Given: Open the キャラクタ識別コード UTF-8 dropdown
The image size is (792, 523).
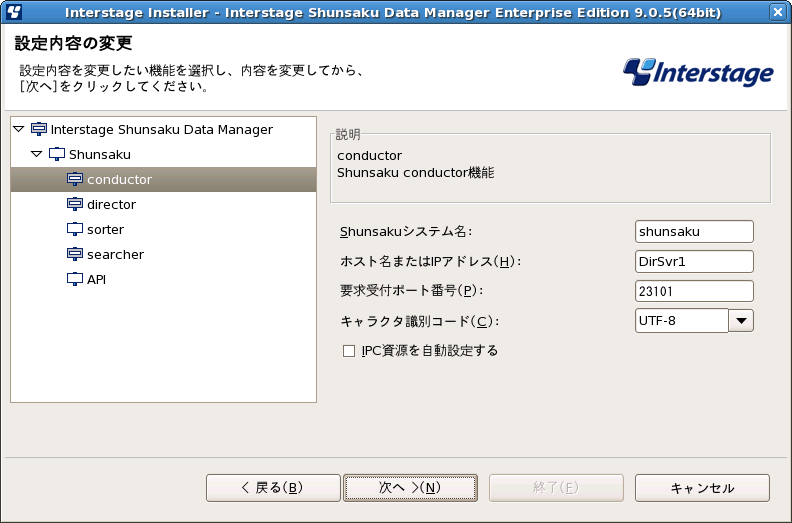Looking at the screenshot, I should tap(741, 320).
